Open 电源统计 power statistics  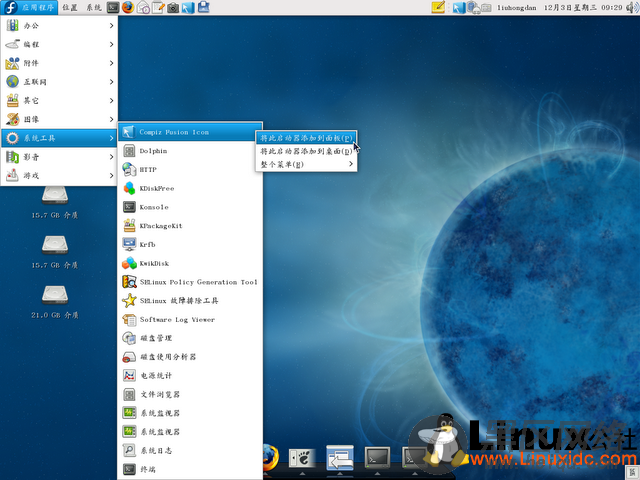click(x=190, y=376)
